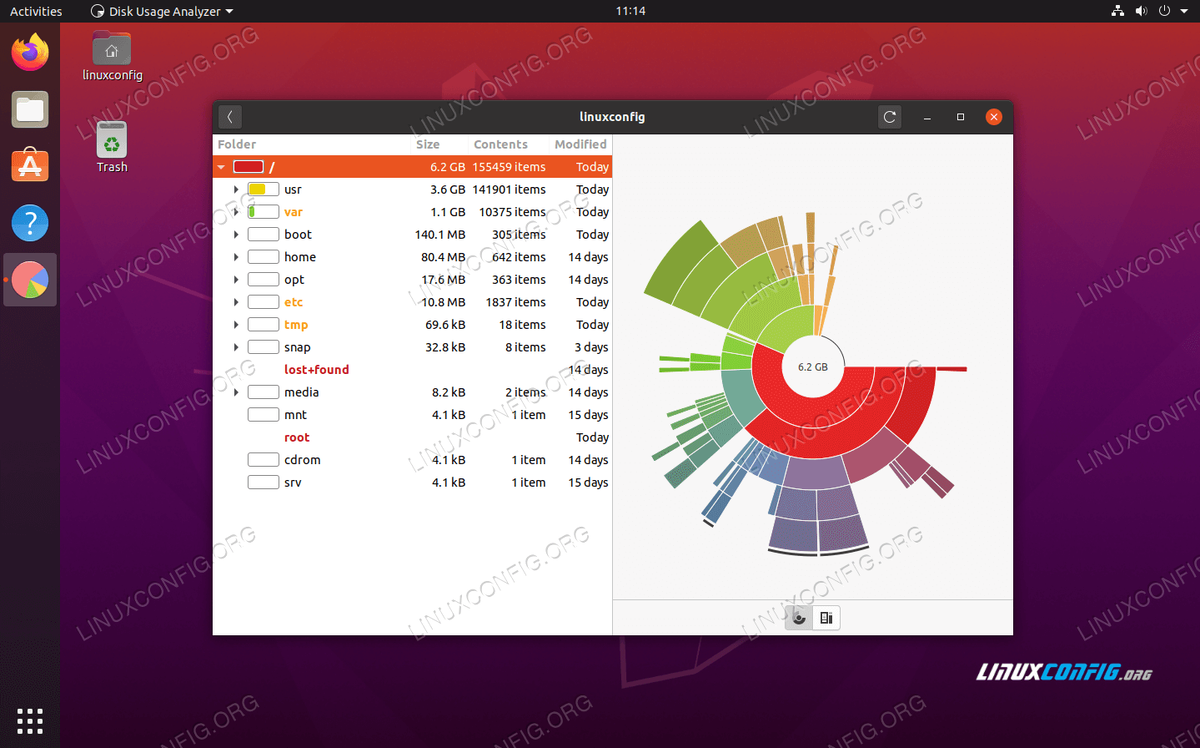Sort by the Modified column header

click(x=581, y=144)
